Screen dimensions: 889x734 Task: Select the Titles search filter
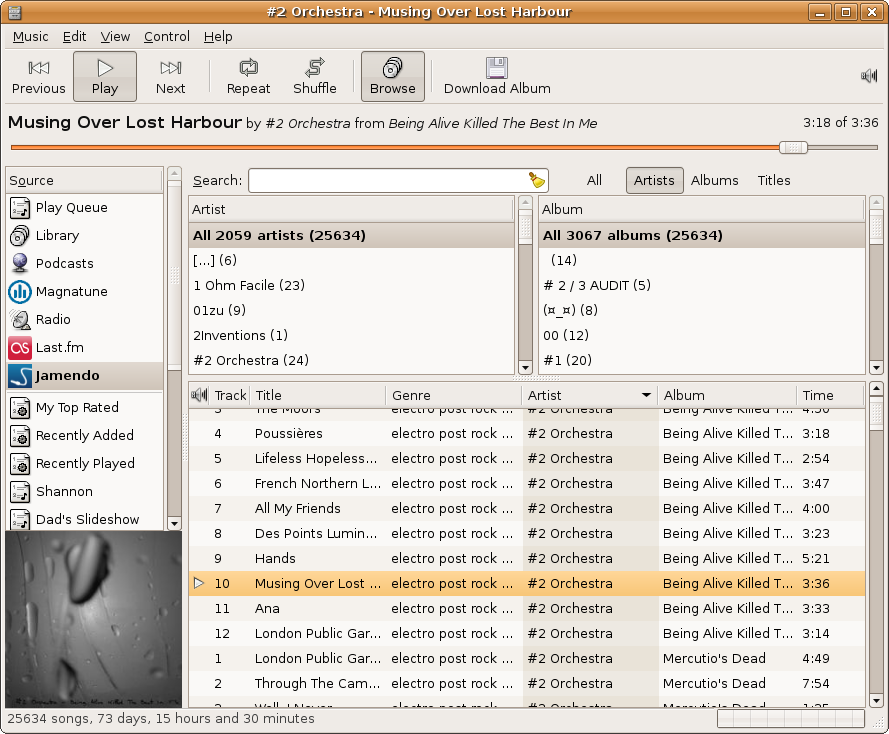pos(774,181)
